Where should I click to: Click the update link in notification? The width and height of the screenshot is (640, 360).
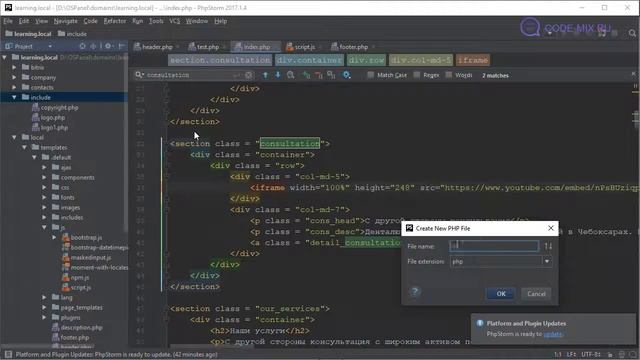[x=553, y=334]
